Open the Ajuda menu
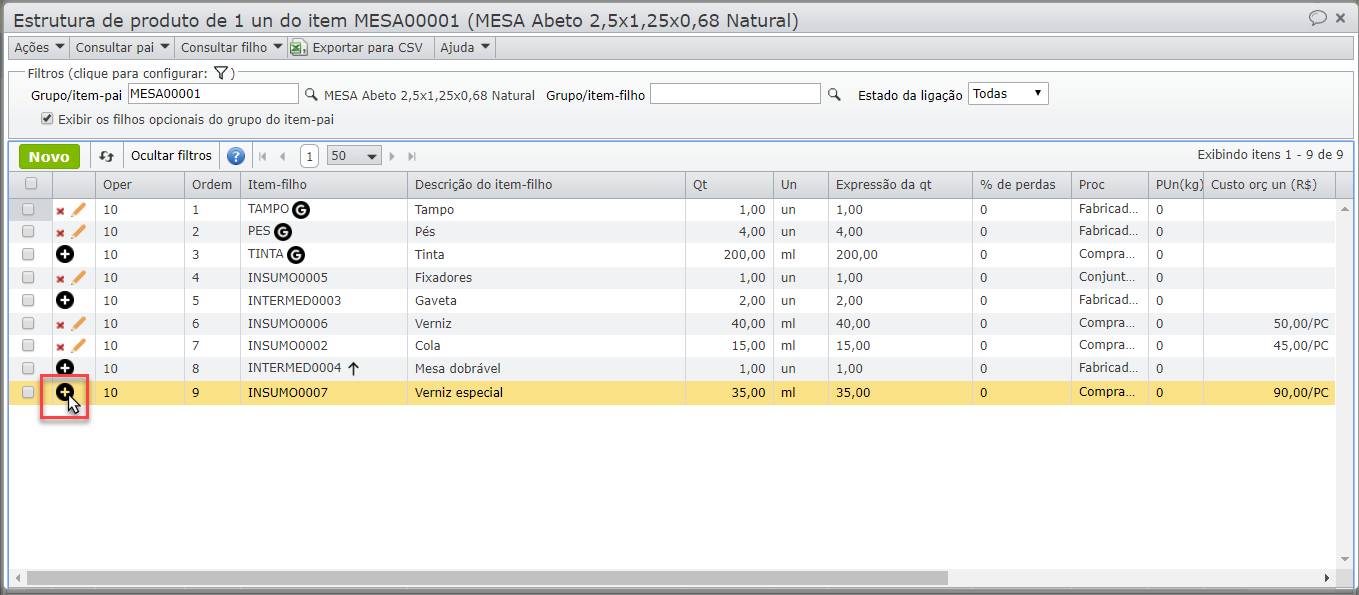The image size is (1359, 595). [x=465, y=47]
